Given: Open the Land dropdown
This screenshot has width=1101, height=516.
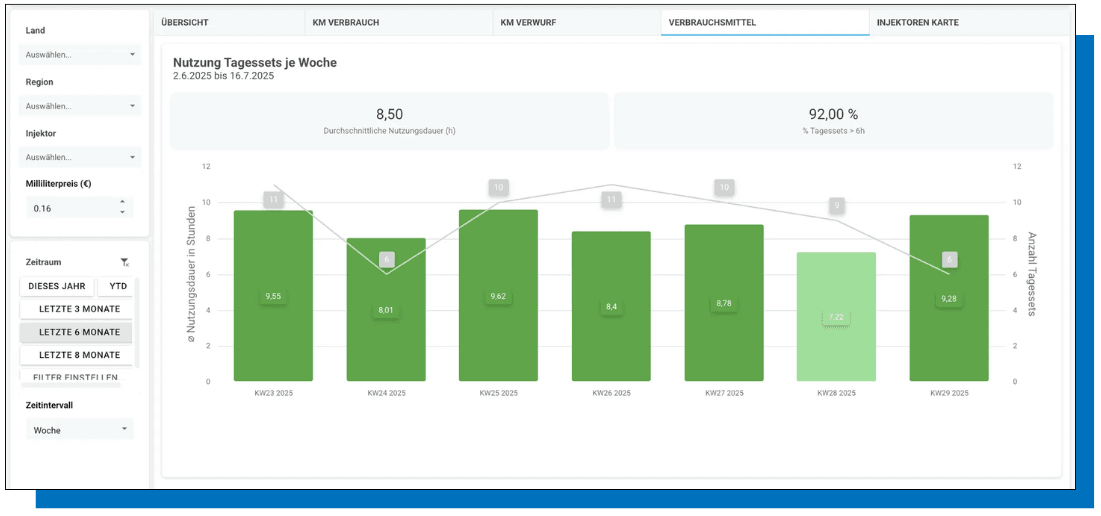Looking at the screenshot, I should pos(80,54).
